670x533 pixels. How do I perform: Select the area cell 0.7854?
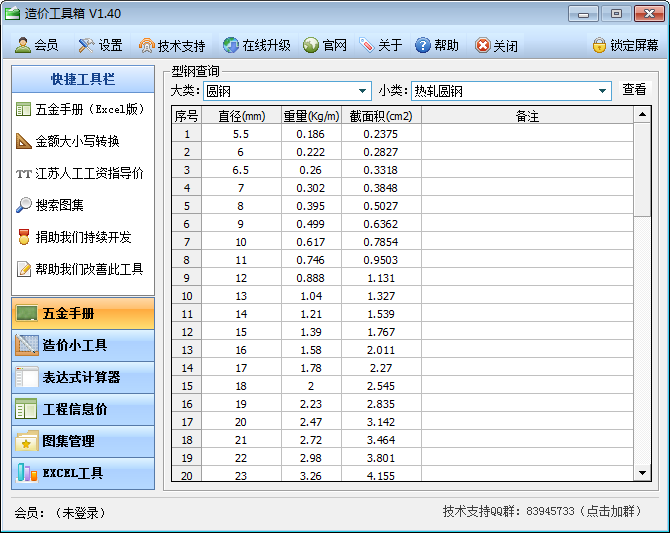(381, 242)
